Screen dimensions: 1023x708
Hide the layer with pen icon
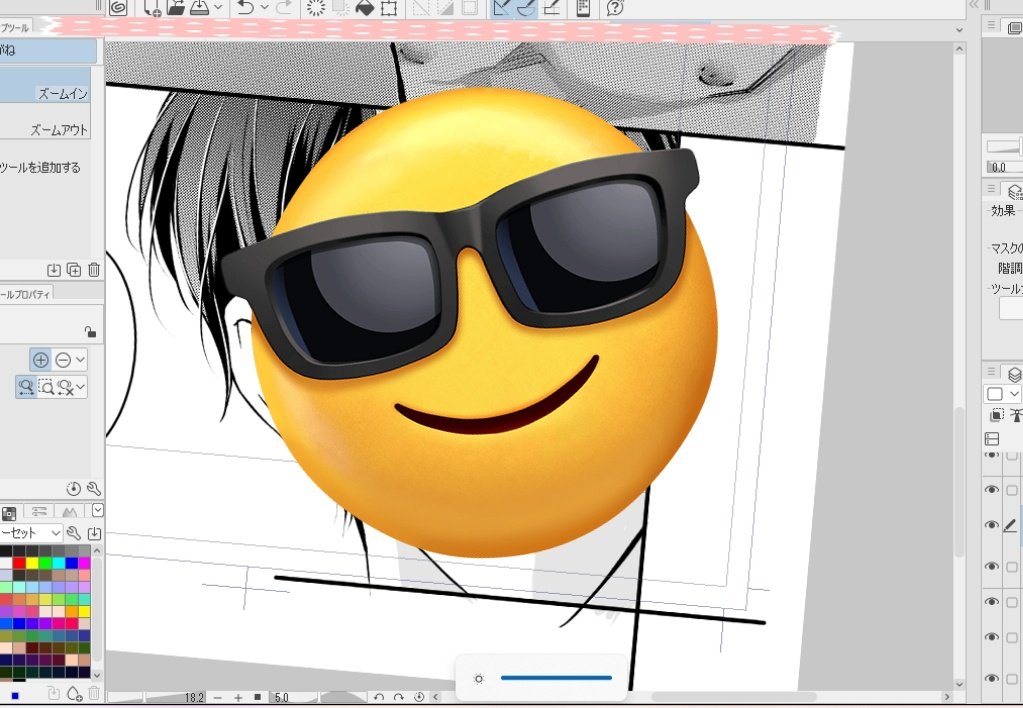point(992,525)
